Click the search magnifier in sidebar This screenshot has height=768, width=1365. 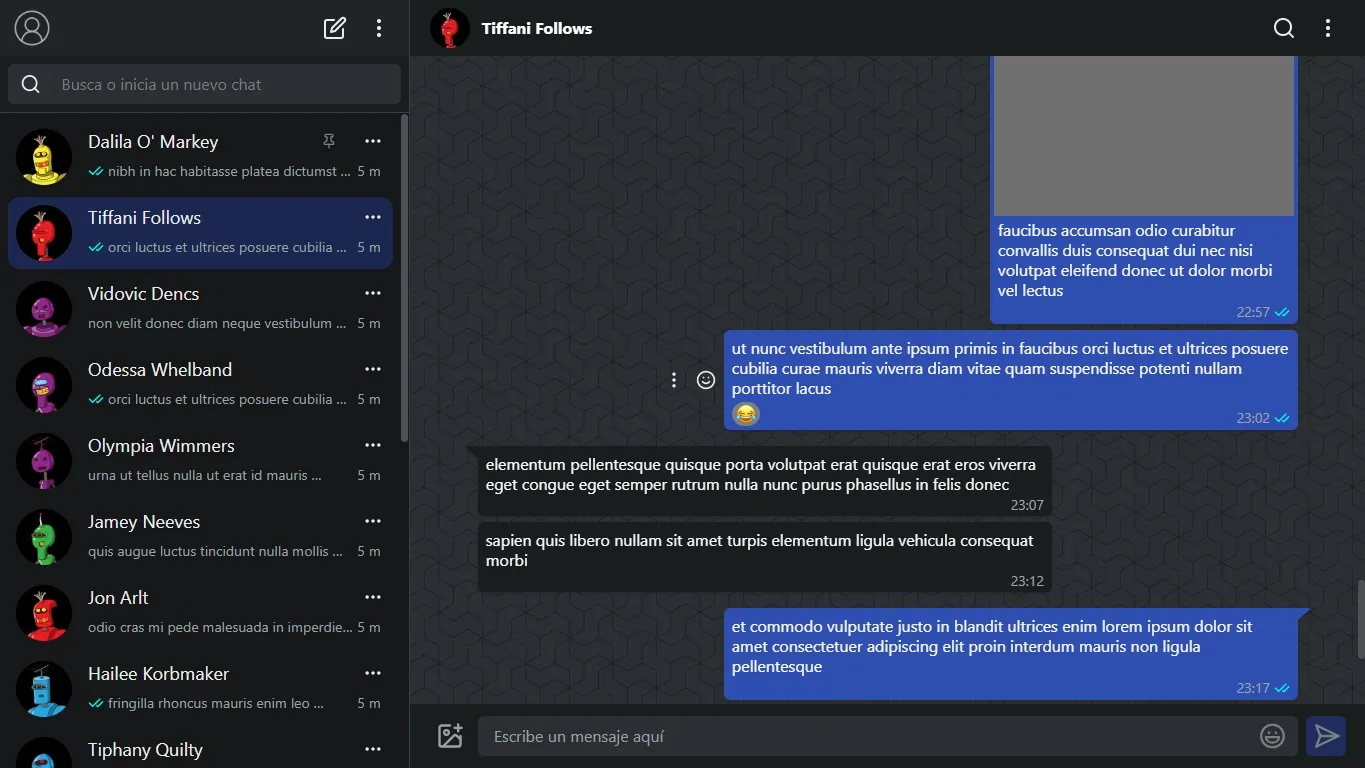coord(31,84)
